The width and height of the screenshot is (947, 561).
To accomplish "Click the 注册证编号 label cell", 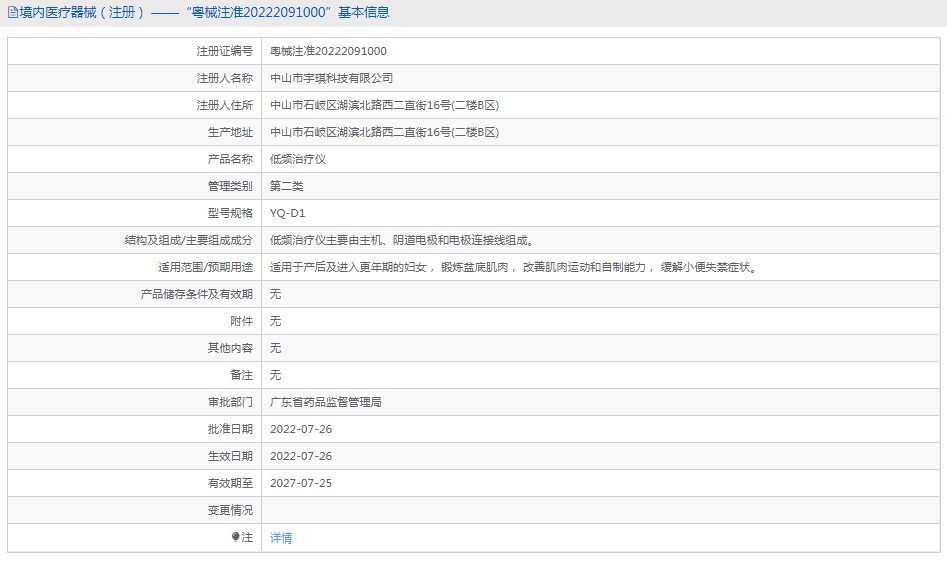I will click(225, 51).
